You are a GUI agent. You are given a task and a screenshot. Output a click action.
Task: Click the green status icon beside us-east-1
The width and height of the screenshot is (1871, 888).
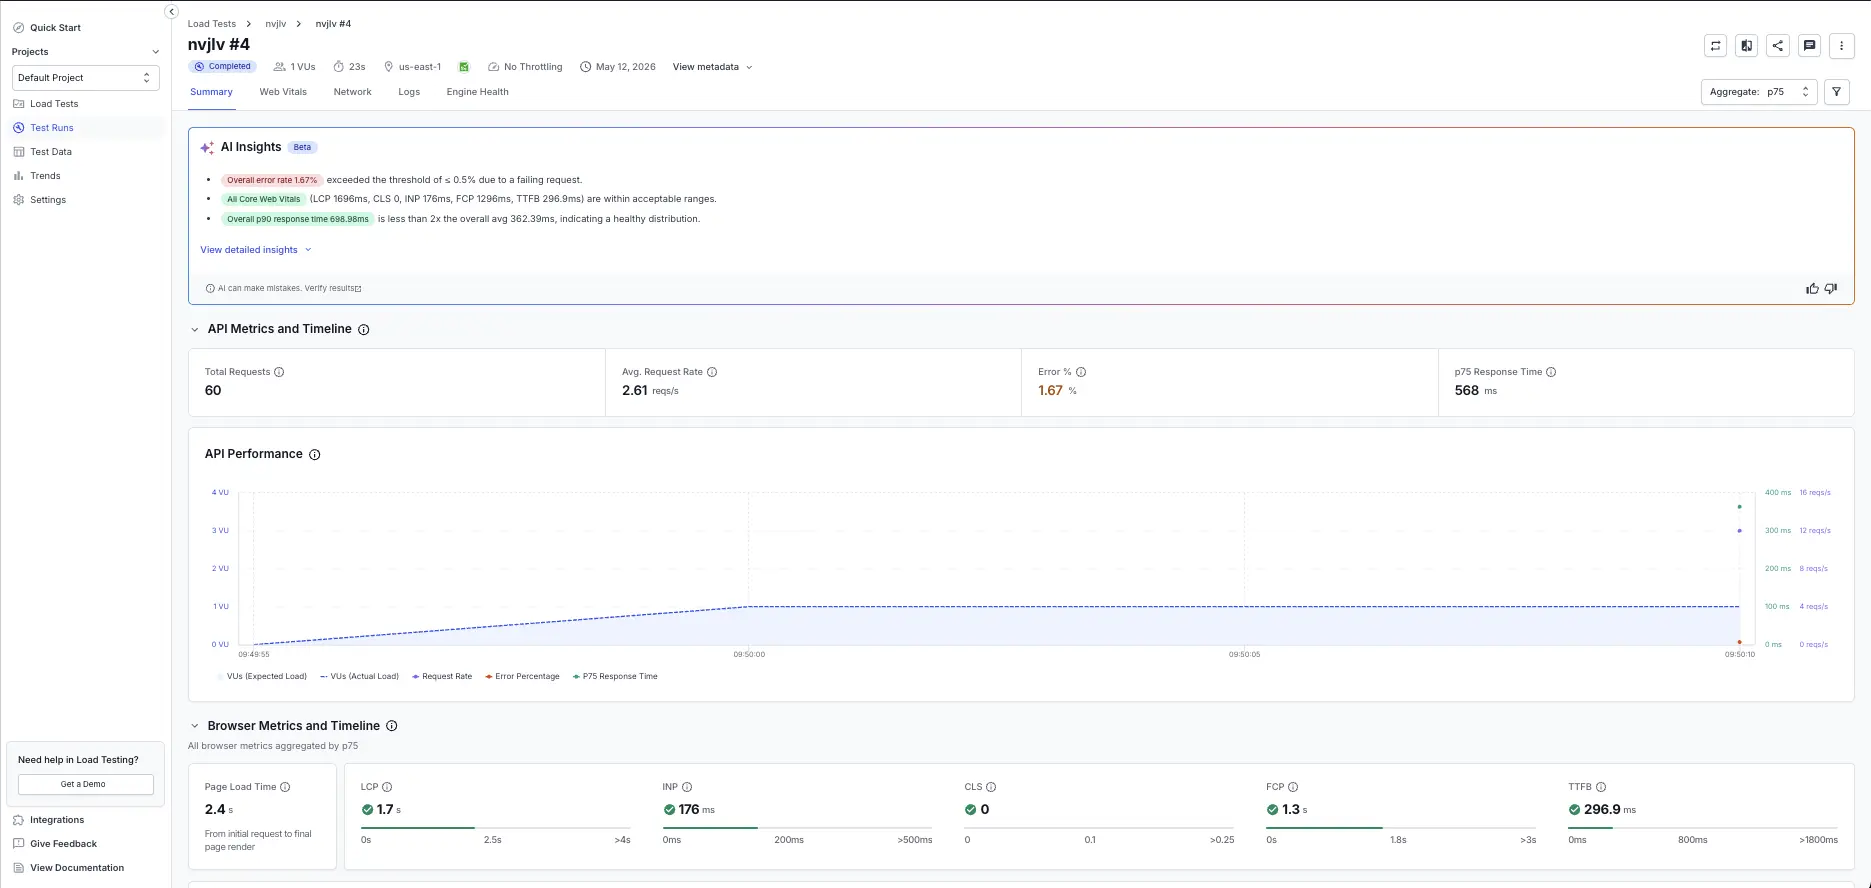464,67
